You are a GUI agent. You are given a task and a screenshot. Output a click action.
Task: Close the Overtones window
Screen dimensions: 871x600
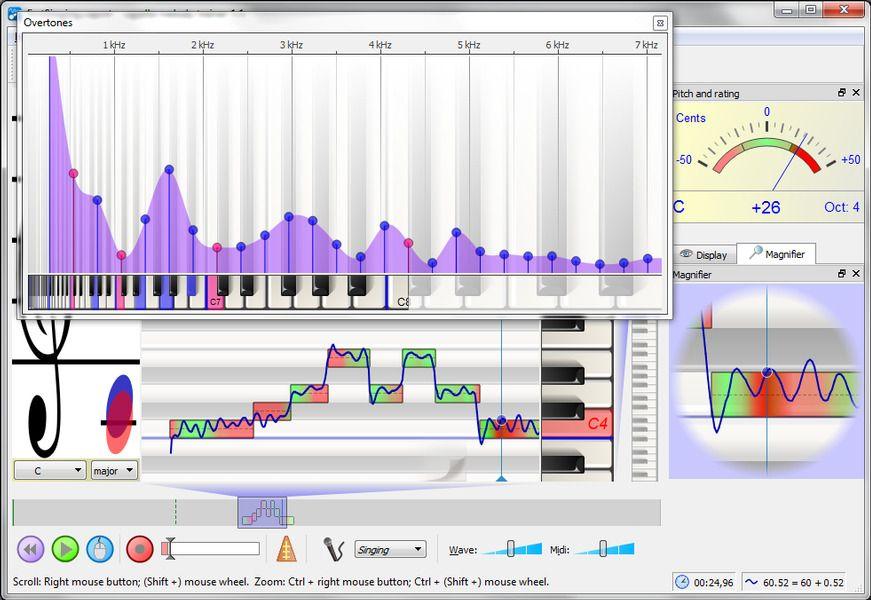[x=659, y=22]
